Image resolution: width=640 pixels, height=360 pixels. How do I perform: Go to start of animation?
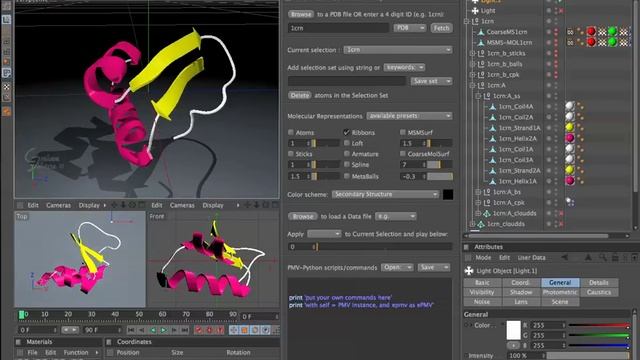[x=131, y=330]
